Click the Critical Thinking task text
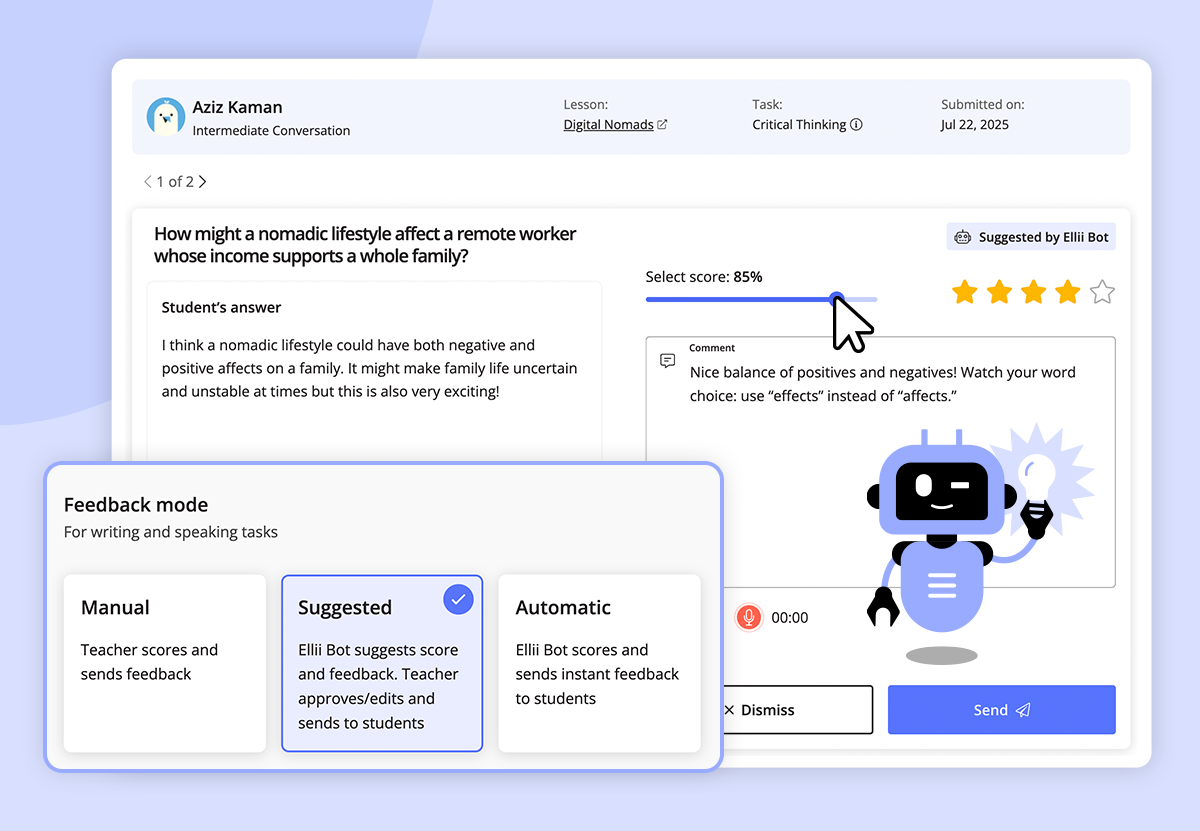 [x=799, y=125]
